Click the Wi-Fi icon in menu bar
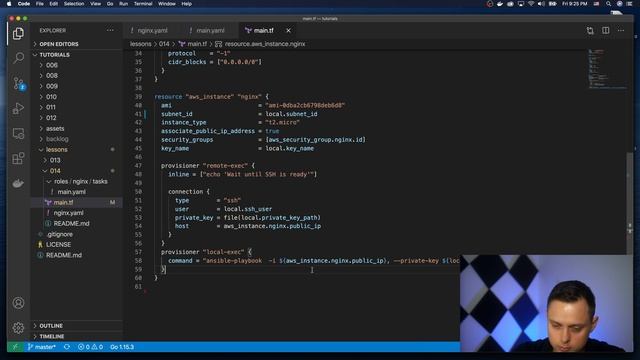 (531, 4)
